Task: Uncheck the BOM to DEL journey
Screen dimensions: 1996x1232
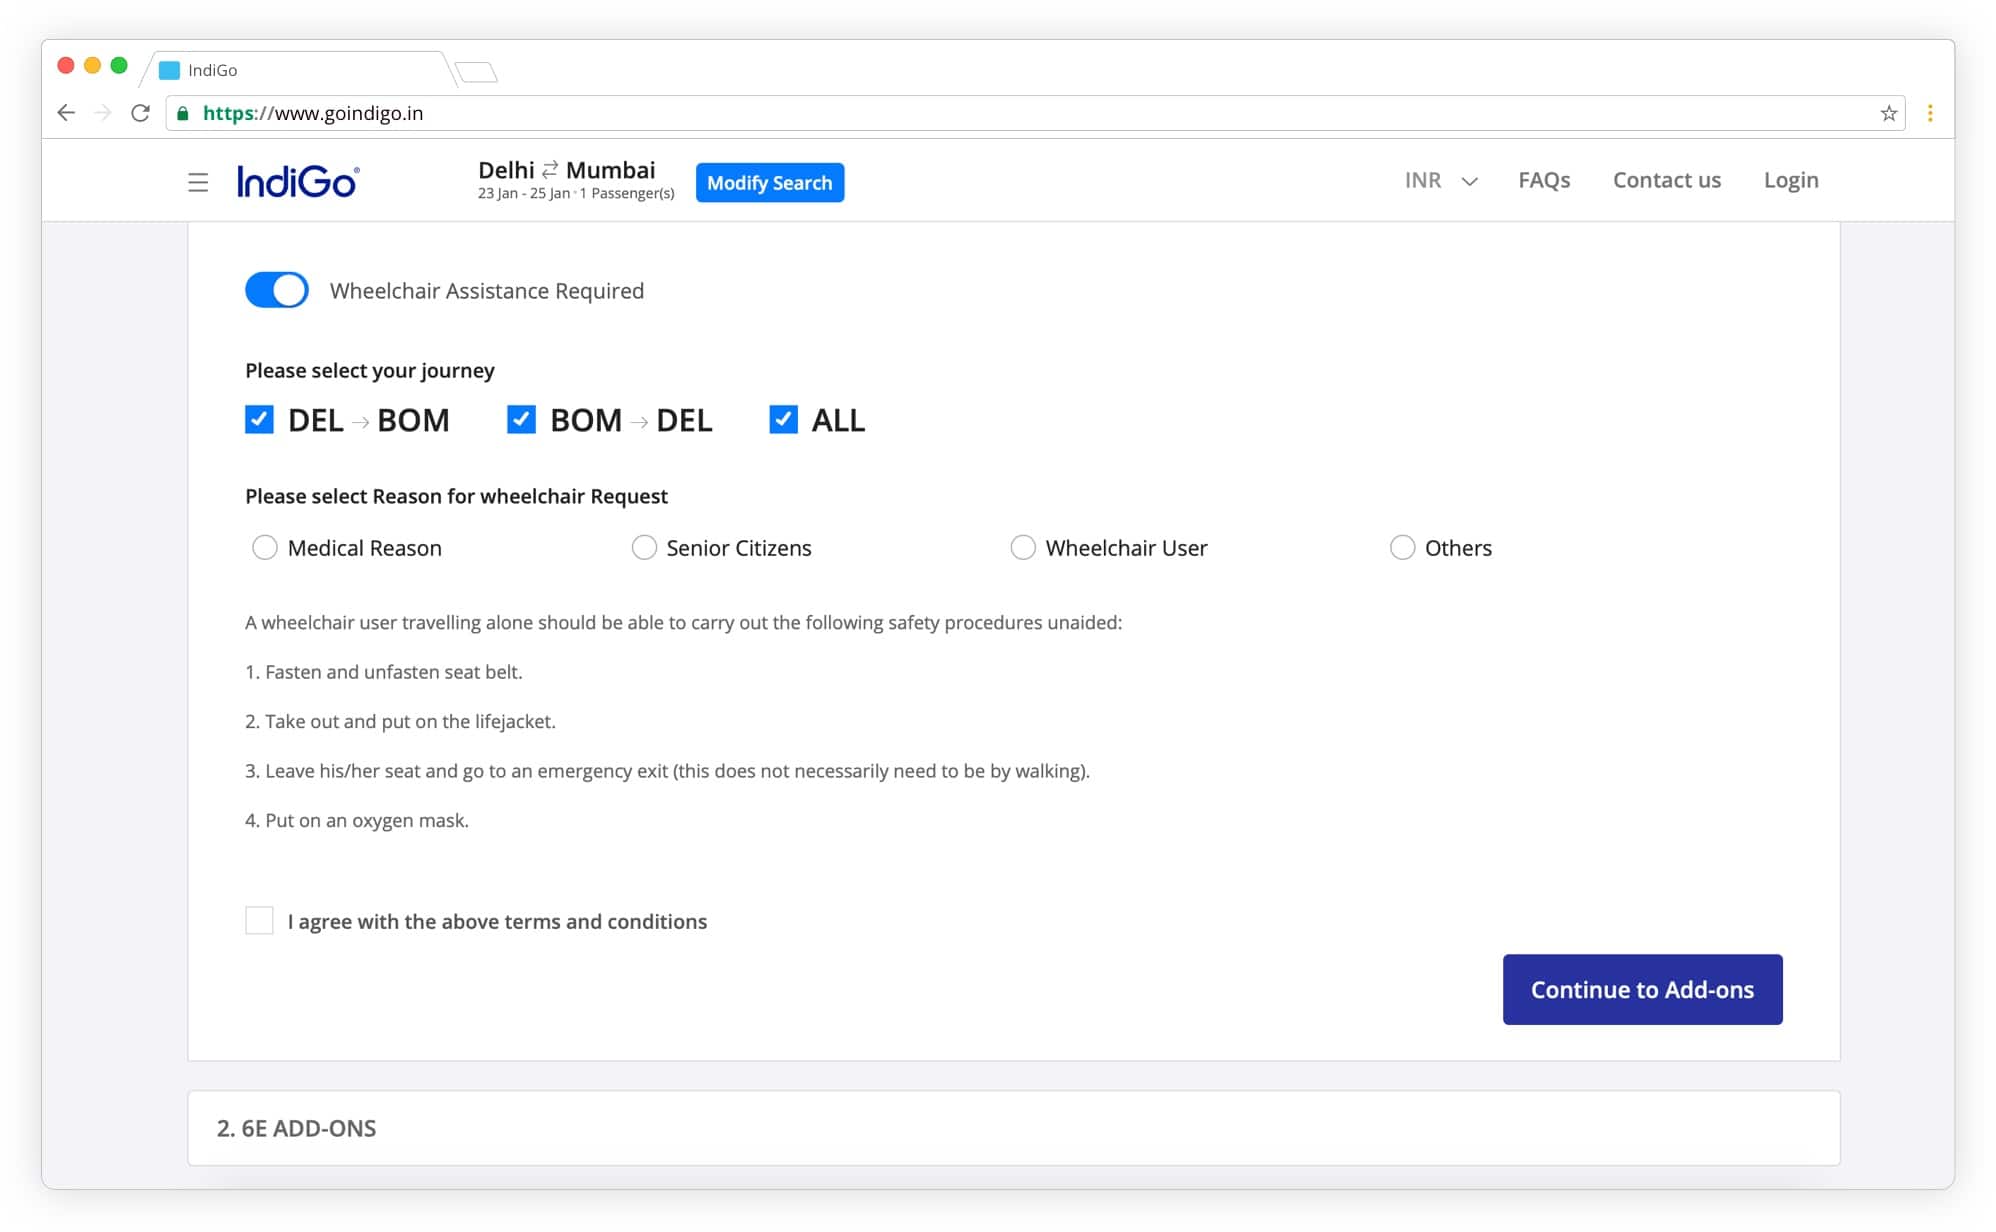Action: pos(521,419)
